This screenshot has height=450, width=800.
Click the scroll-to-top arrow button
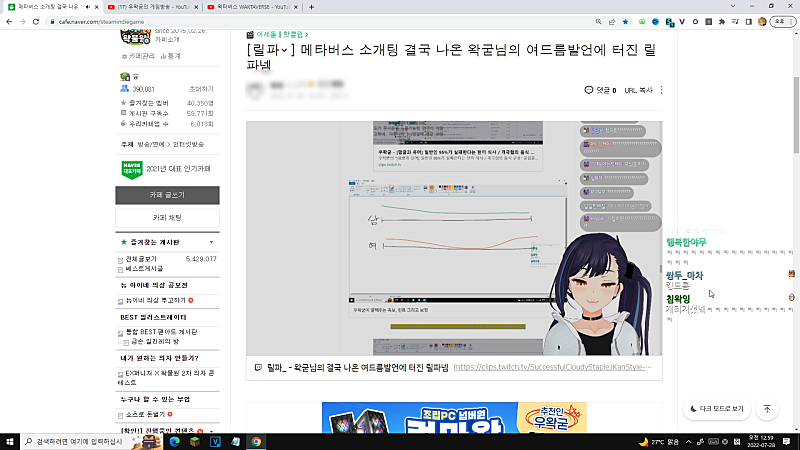[767, 409]
